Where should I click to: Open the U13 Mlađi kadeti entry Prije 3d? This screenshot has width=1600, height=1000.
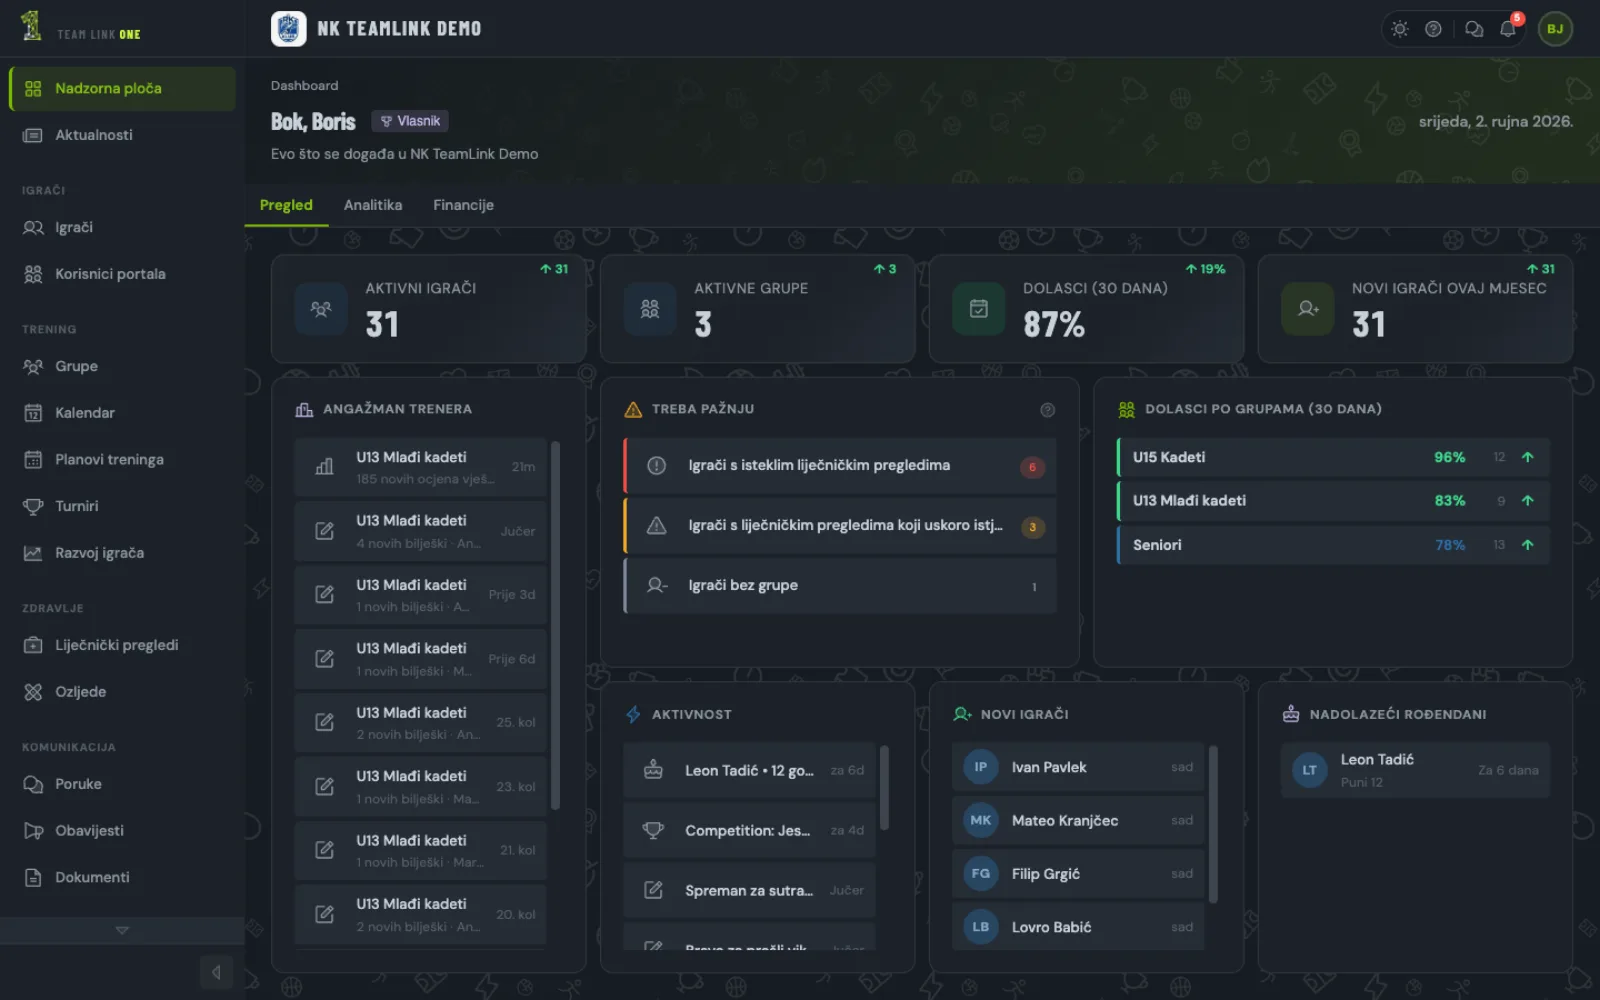click(x=421, y=595)
